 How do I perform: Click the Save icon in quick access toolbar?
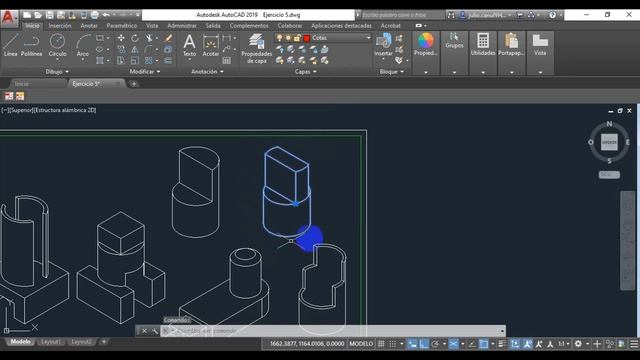[x=49, y=15]
